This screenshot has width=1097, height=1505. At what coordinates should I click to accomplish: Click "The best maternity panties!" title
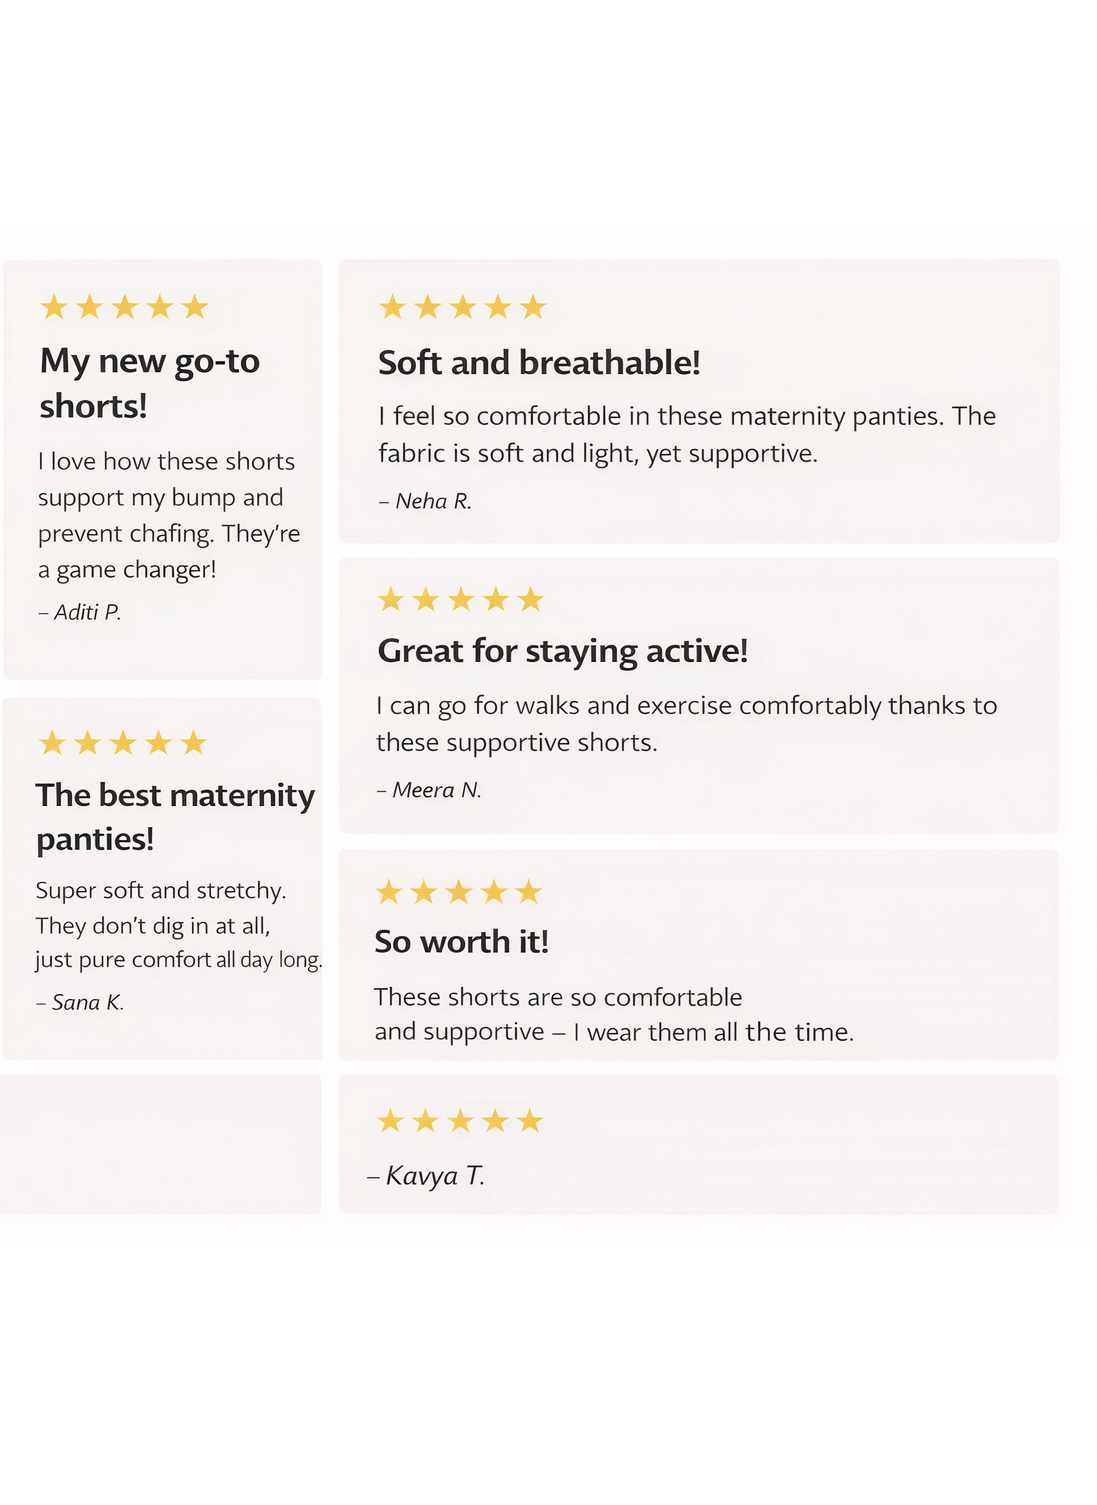pyautogui.click(x=175, y=816)
